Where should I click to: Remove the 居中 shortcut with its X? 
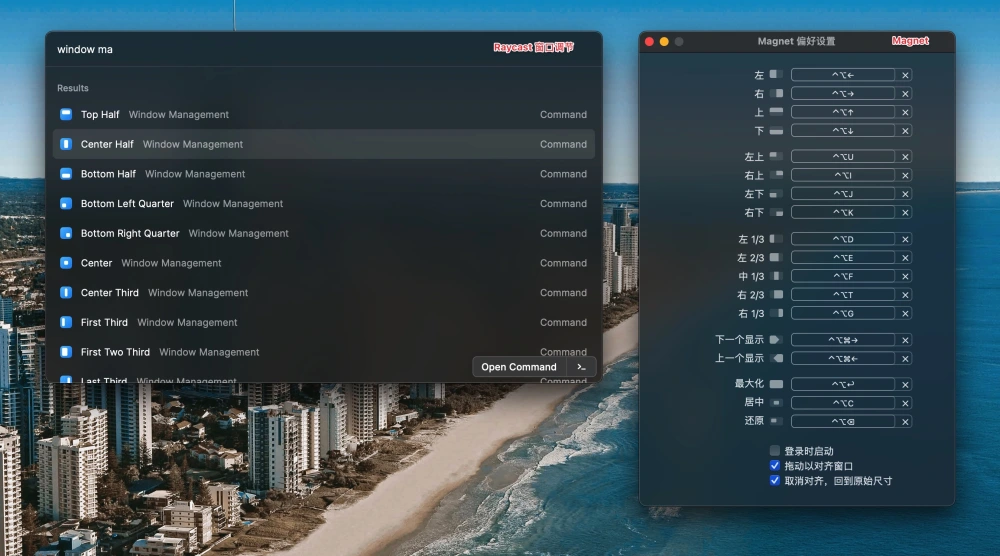pyautogui.click(x=904, y=403)
